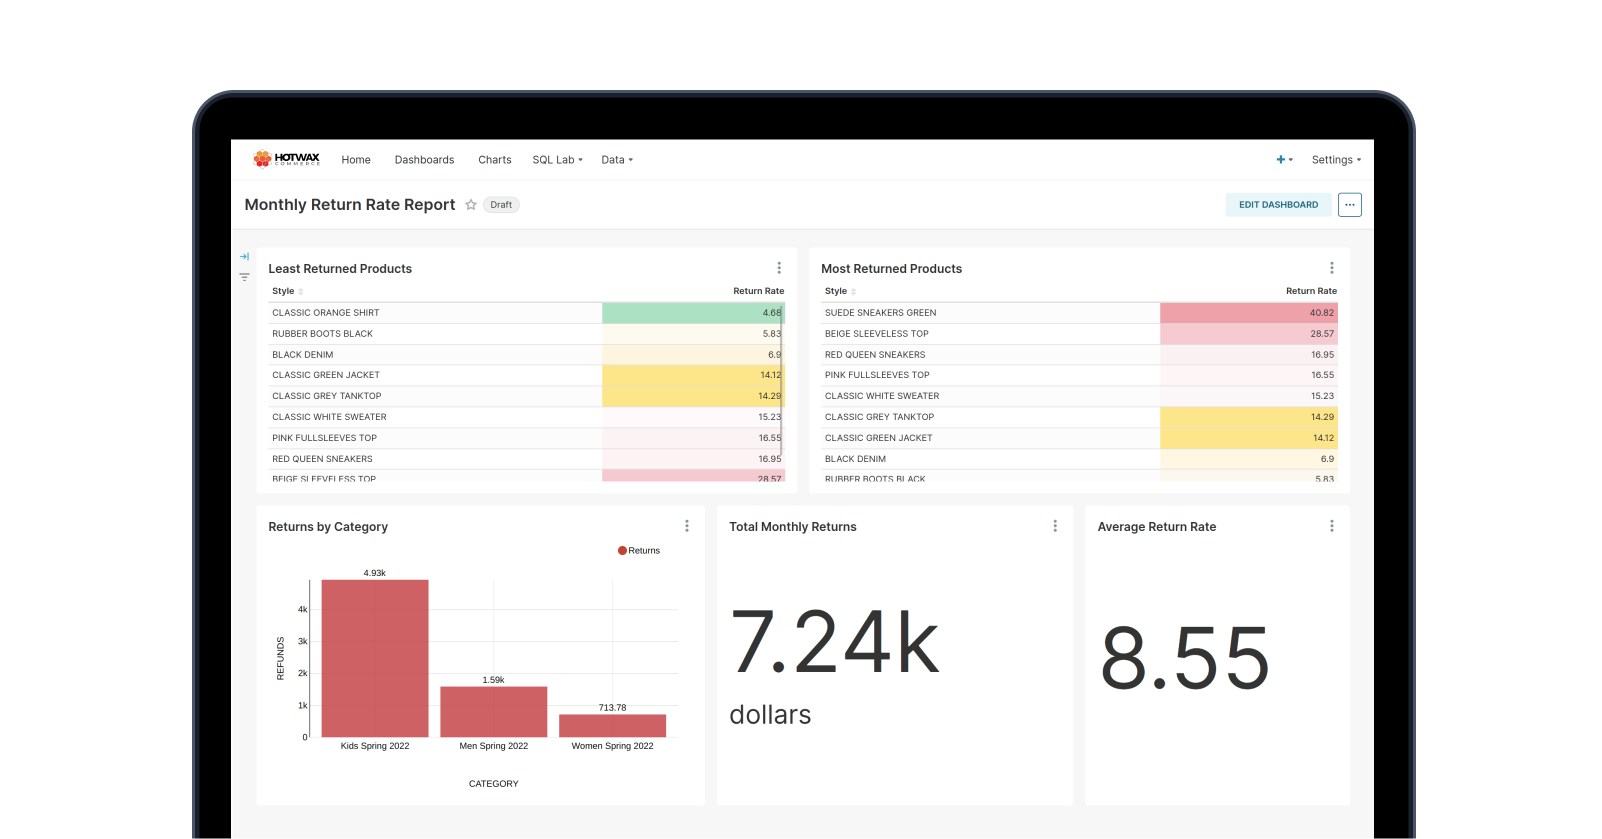1602x839 pixels.
Task: Open the filters icon in left sidebar
Action: tap(244, 277)
